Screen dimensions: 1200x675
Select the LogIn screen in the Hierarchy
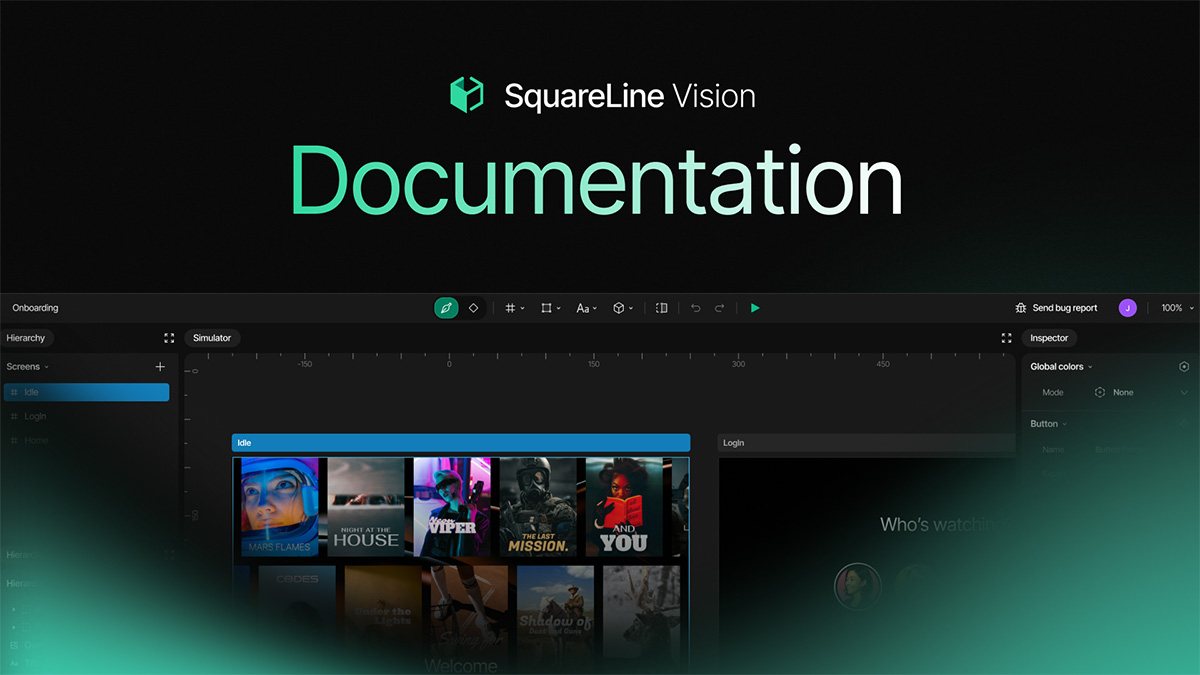tap(35, 416)
